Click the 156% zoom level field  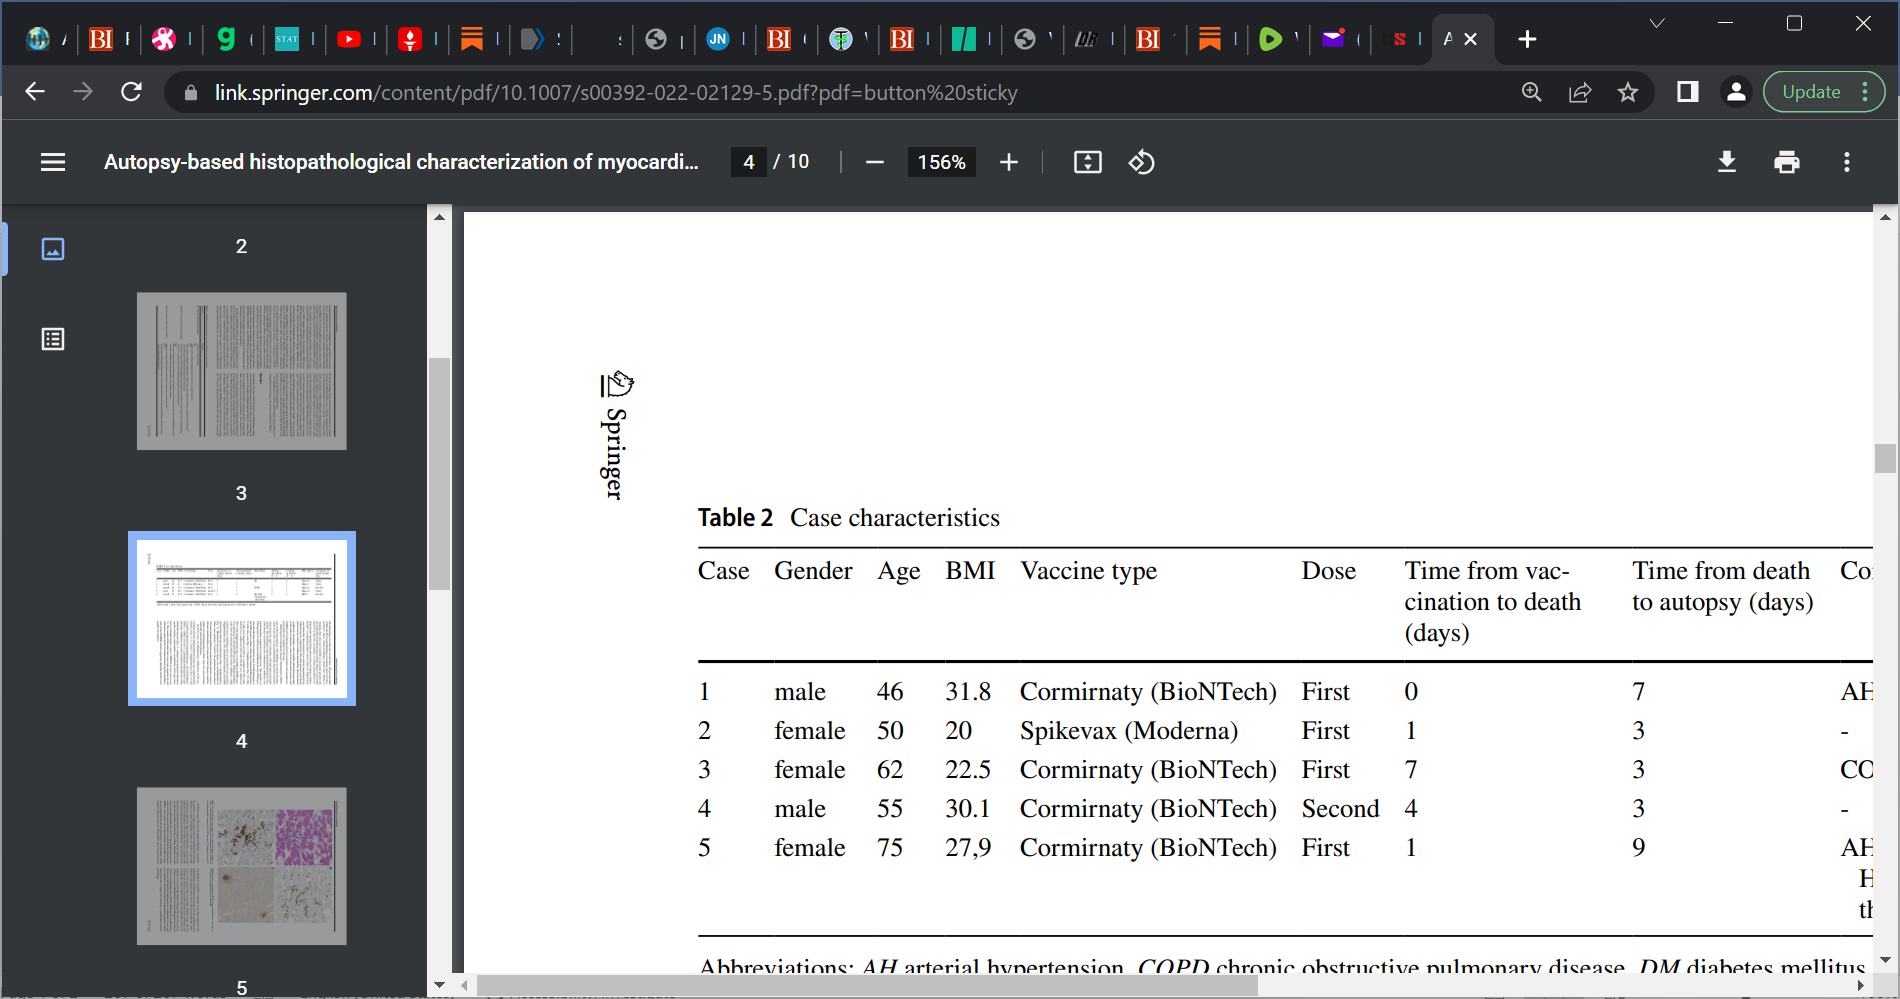point(942,162)
